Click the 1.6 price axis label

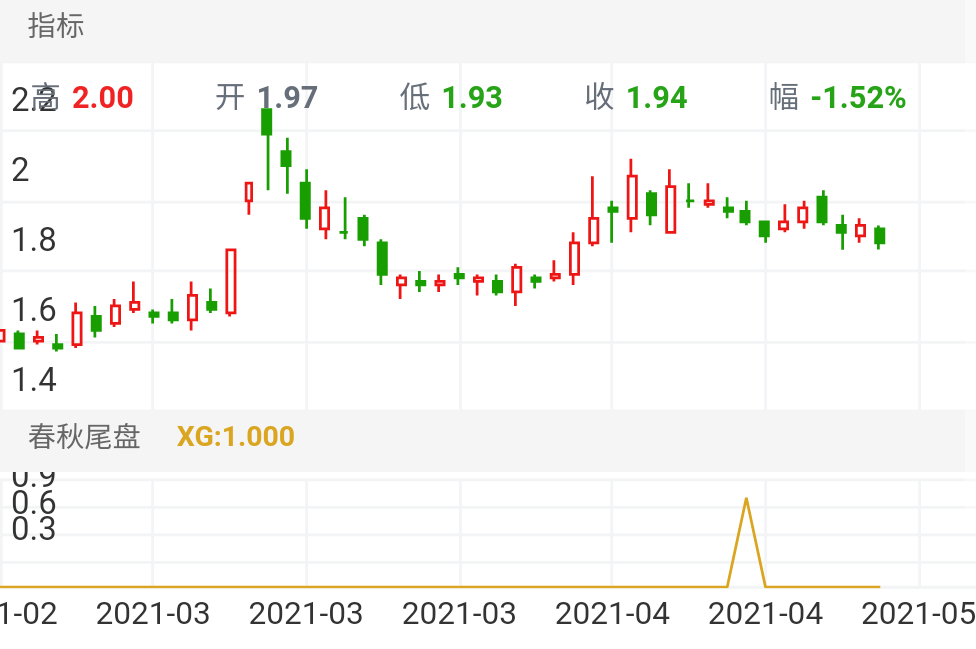coord(34,311)
